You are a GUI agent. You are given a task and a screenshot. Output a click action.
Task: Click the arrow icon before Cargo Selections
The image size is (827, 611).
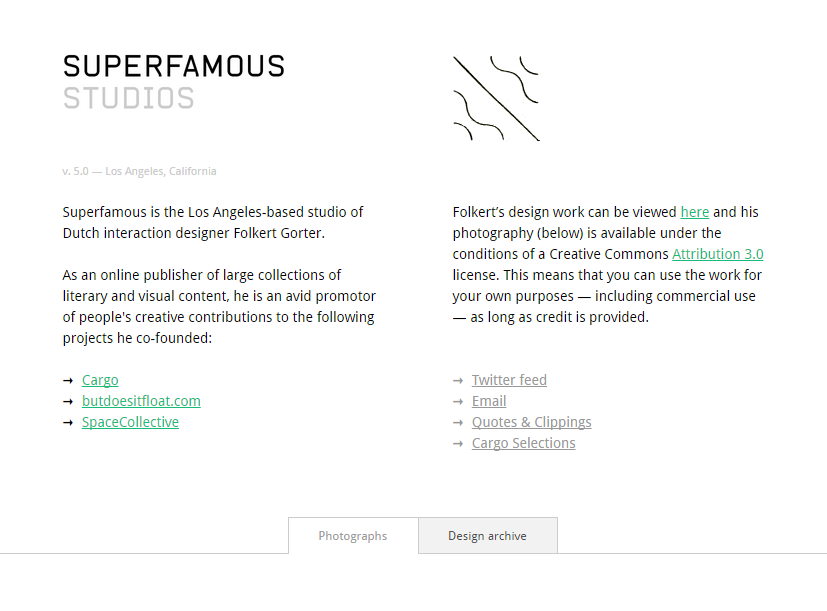coord(458,443)
